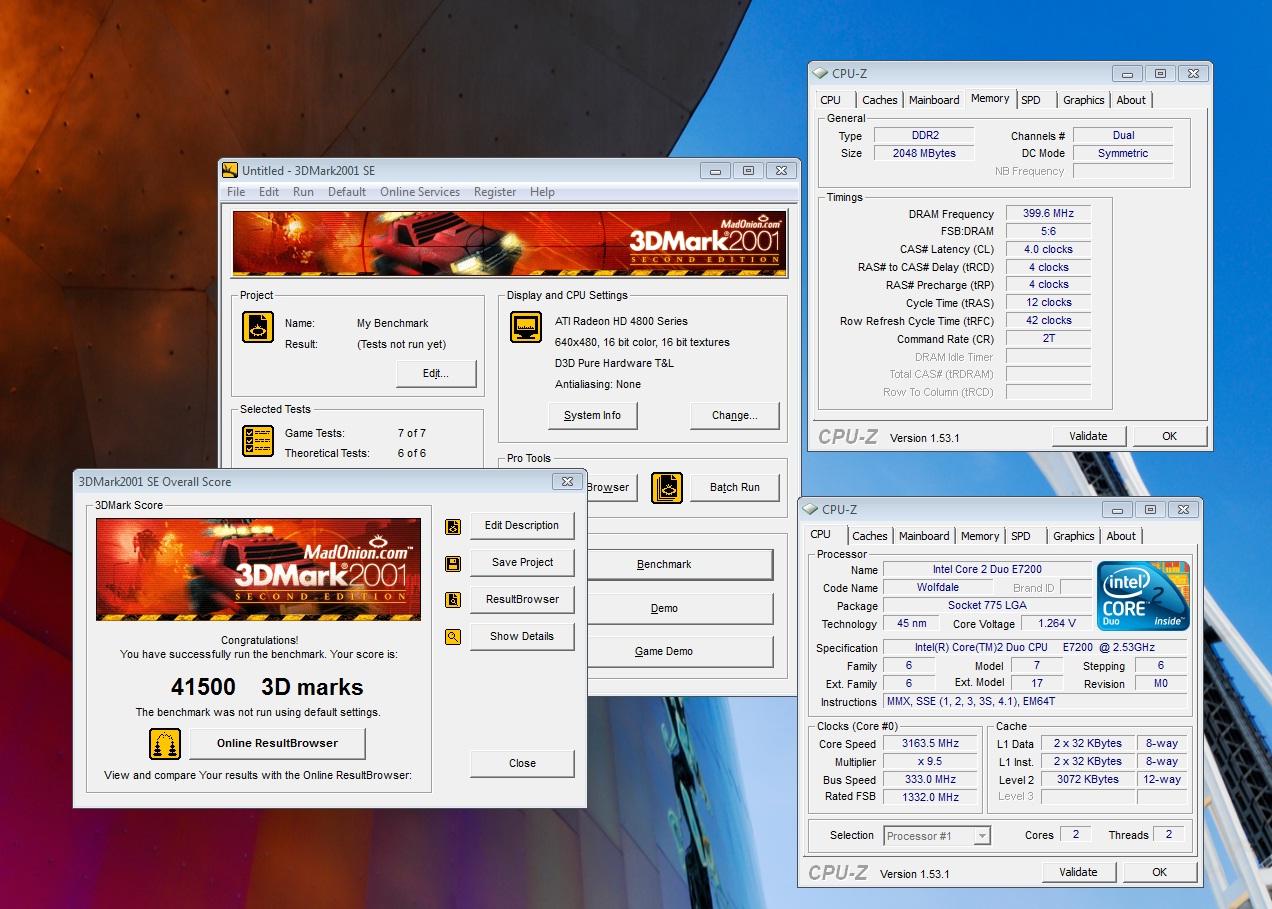Click the Show Details magnifier icon
This screenshot has width=1272, height=909.
coord(453,637)
